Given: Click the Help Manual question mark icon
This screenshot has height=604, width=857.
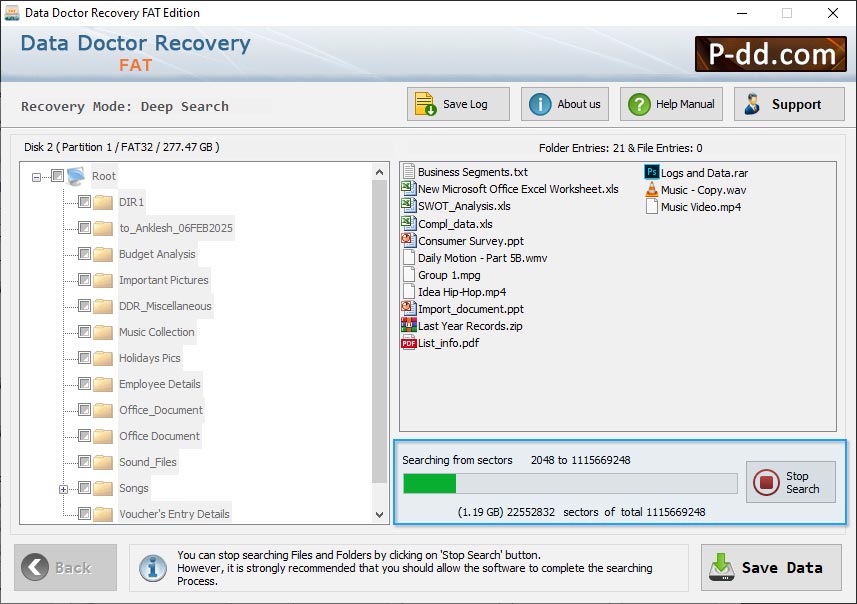Looking at the screenshot, I should (x=639, y=104).
